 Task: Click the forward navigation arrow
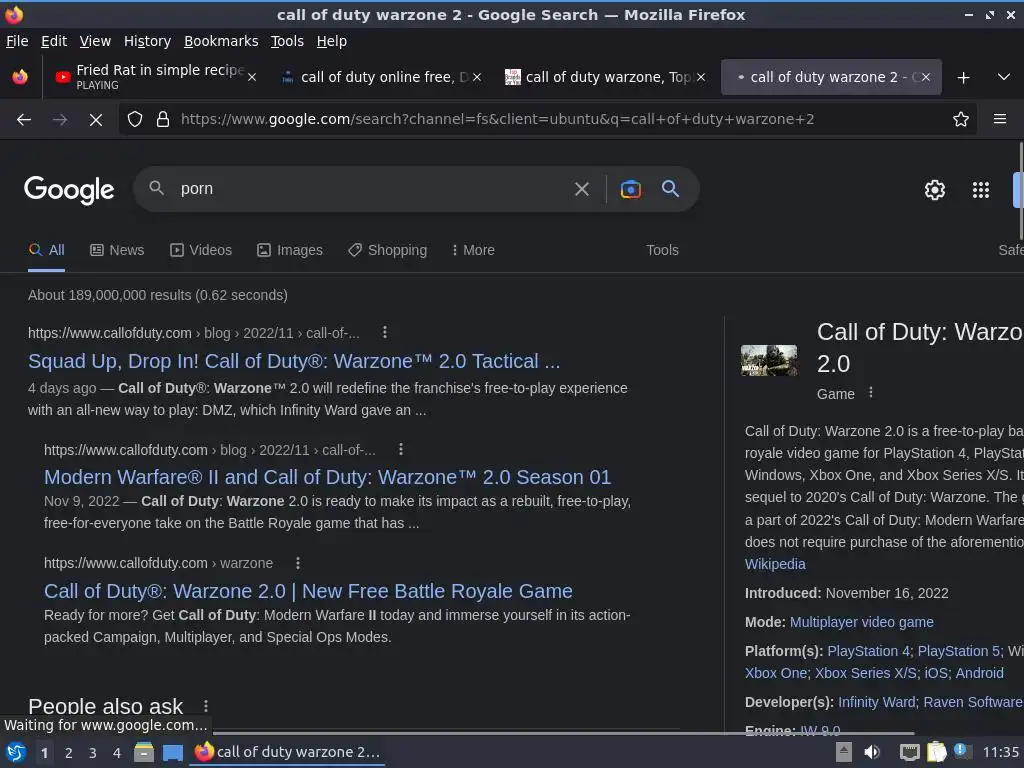[x=59, y=120]
